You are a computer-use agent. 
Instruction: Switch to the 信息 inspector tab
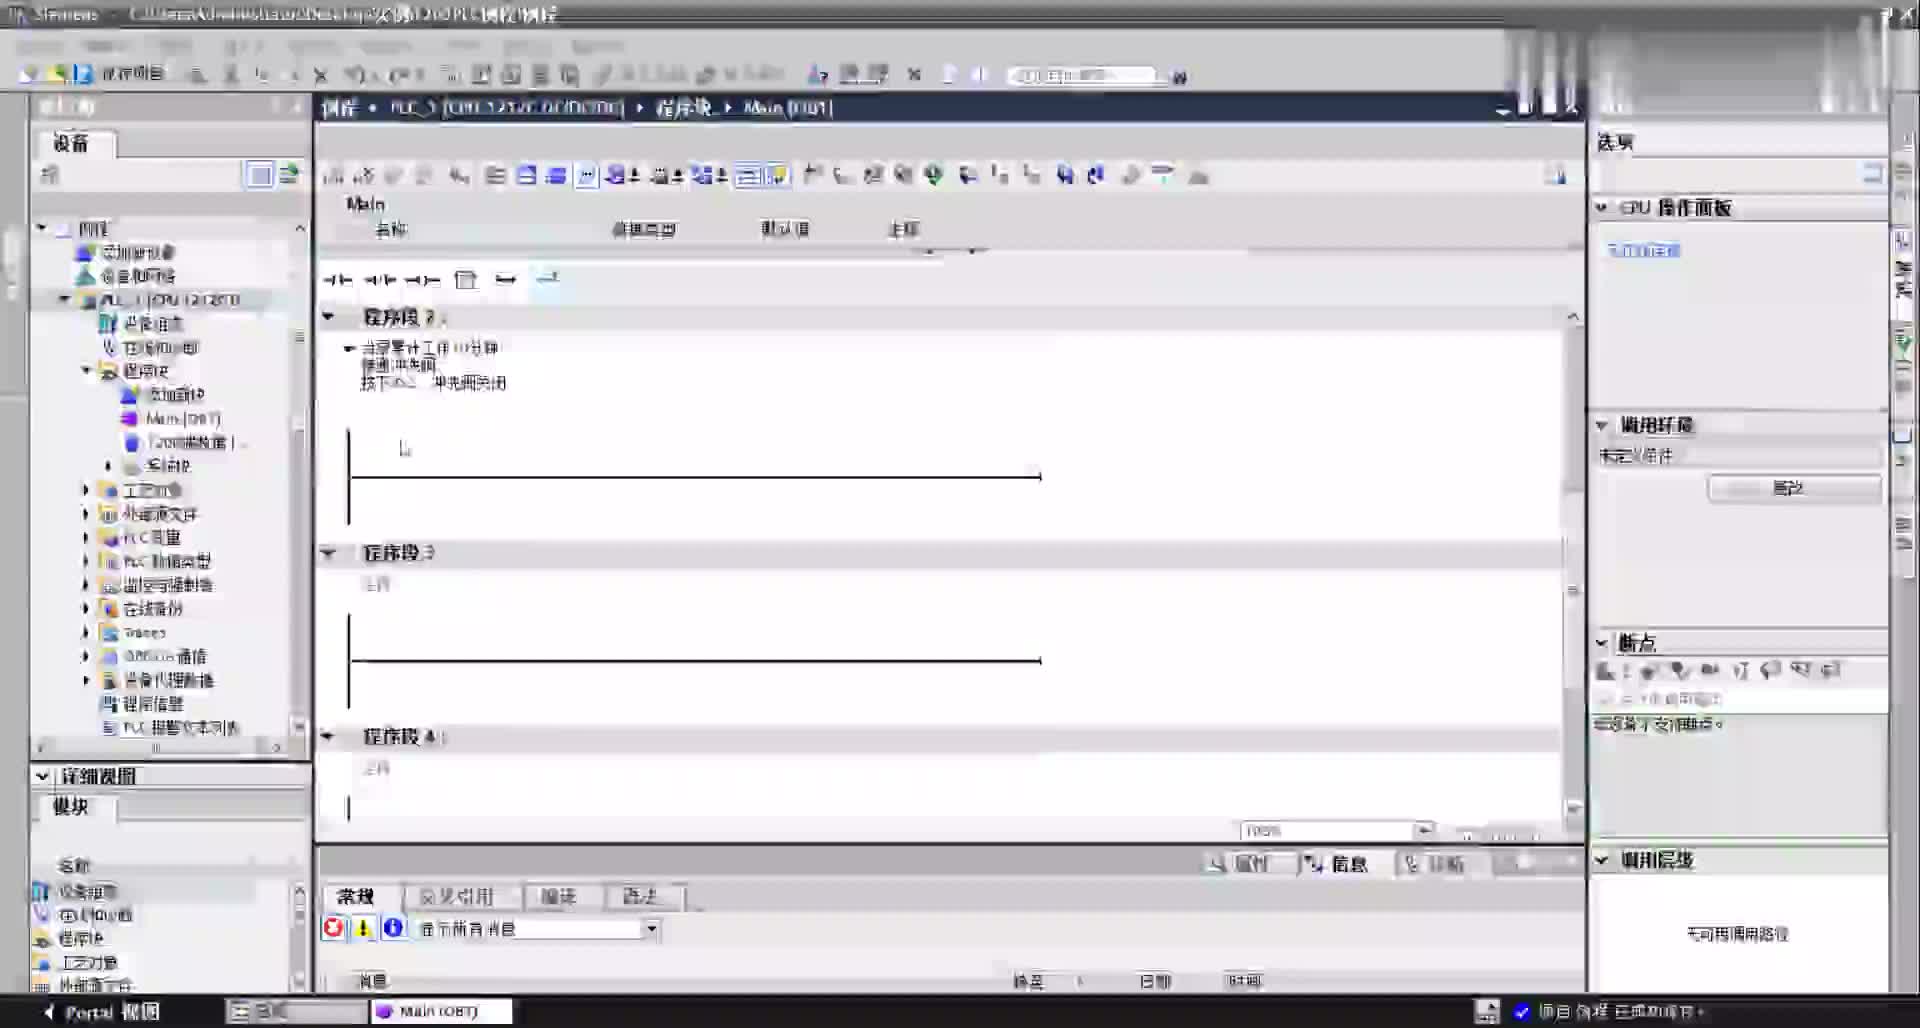pyautogui.click(x=1347, y=864)
